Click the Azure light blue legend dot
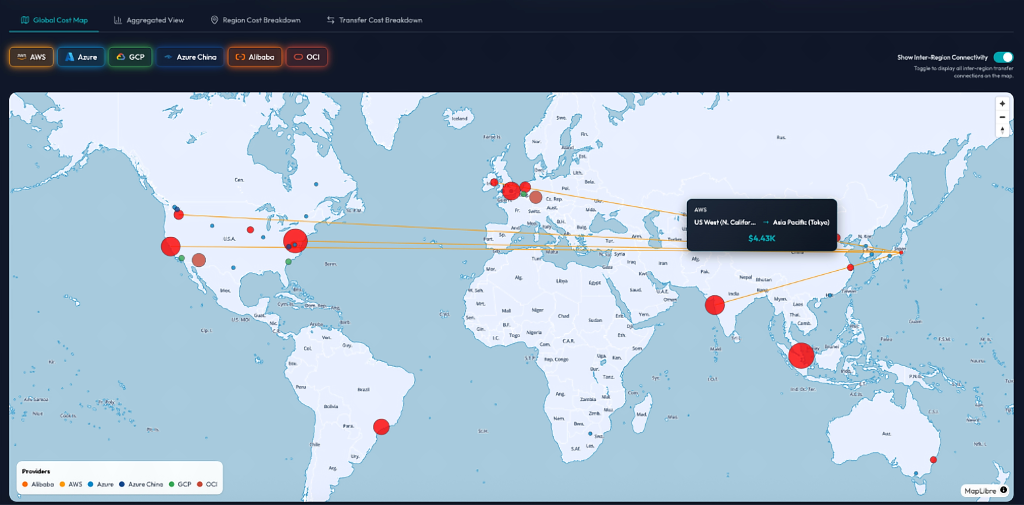This screenshot has height=505, width=1024. (x=89, y=485)
